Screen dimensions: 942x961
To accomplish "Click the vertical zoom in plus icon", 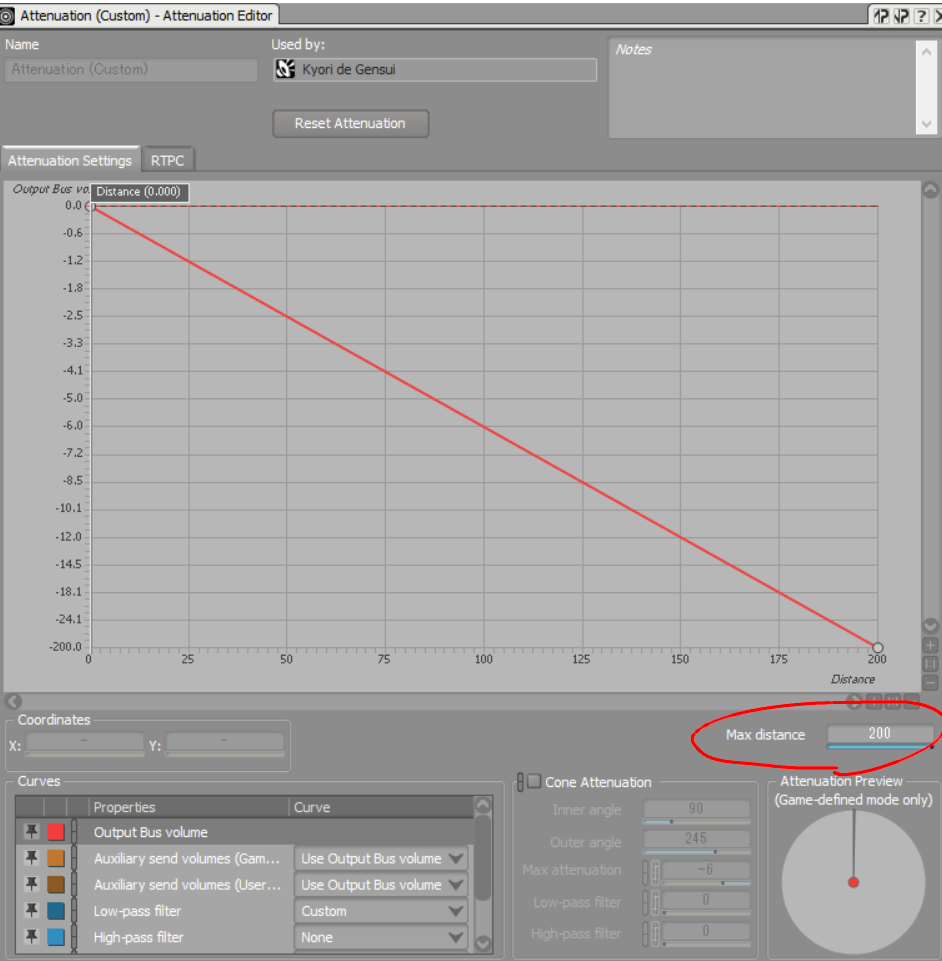I will click(930, 645).
